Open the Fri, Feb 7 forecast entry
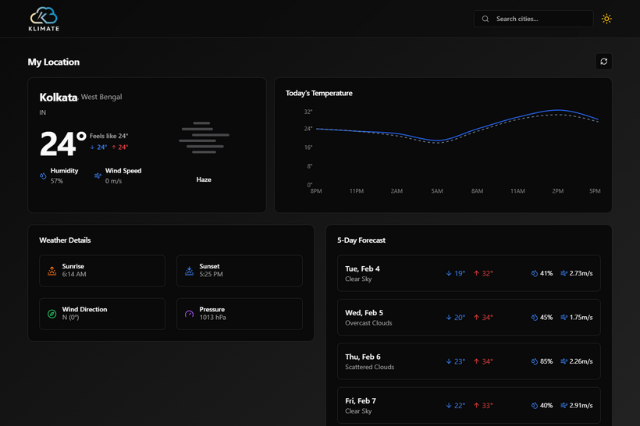This screenshot has height=426, width=640. [x=469, y=404]
